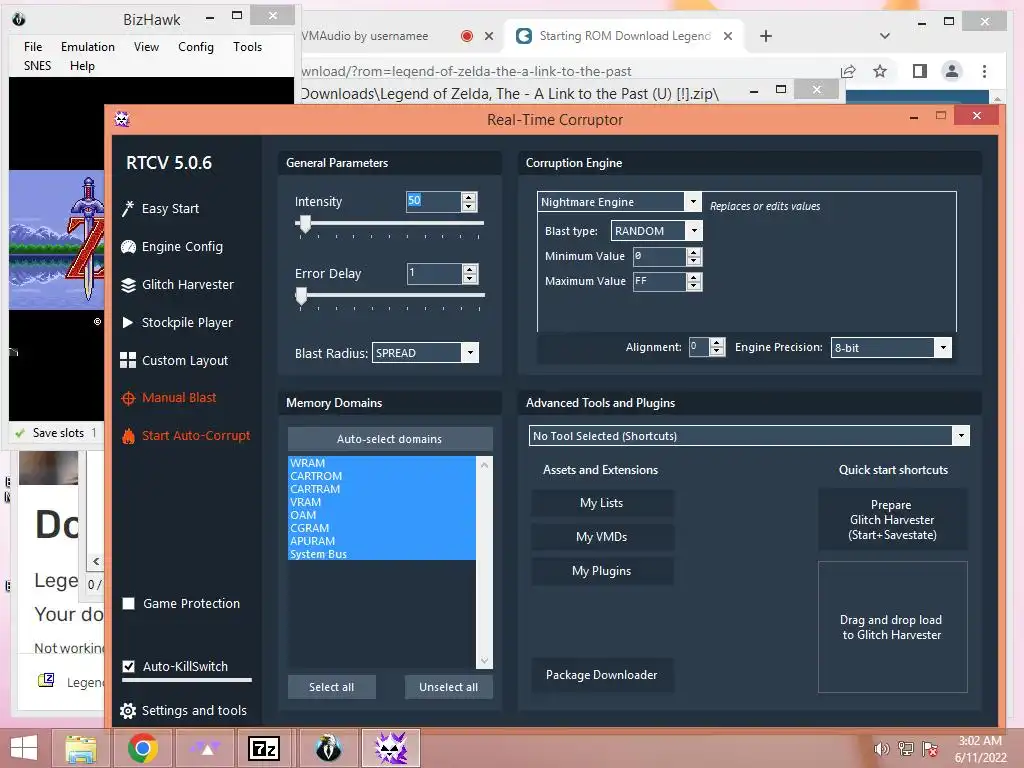
Task: Open Settings and tools gear icon
Action: click(x=128, y=711)
